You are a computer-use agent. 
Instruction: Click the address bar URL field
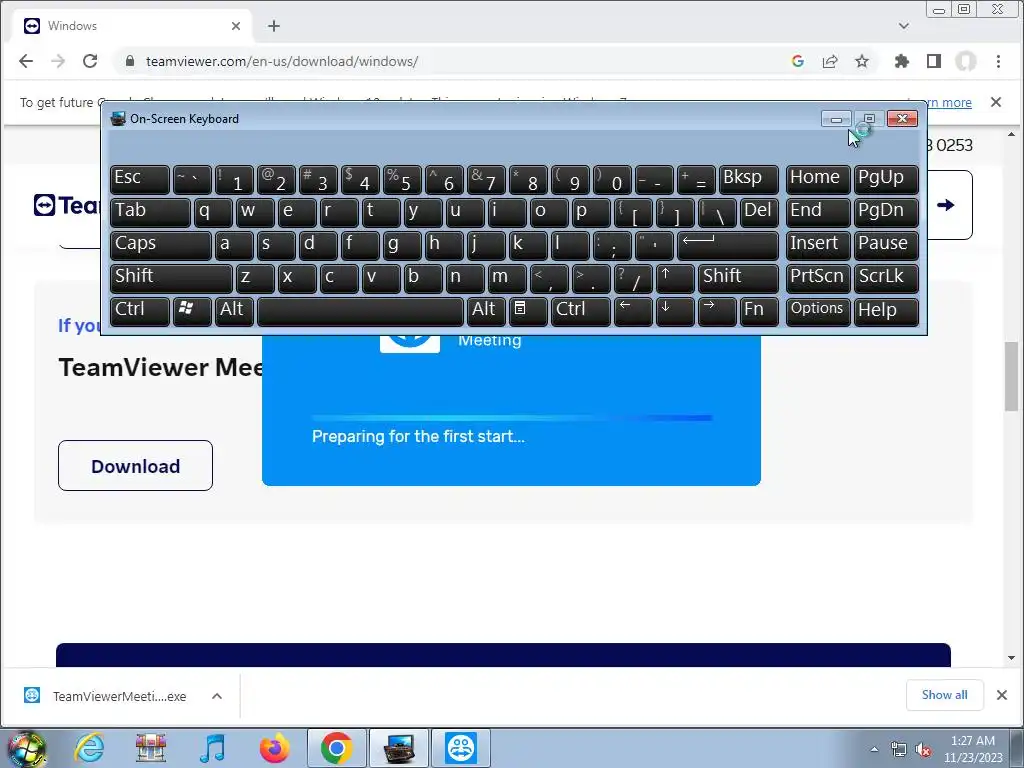click(451, 61)
